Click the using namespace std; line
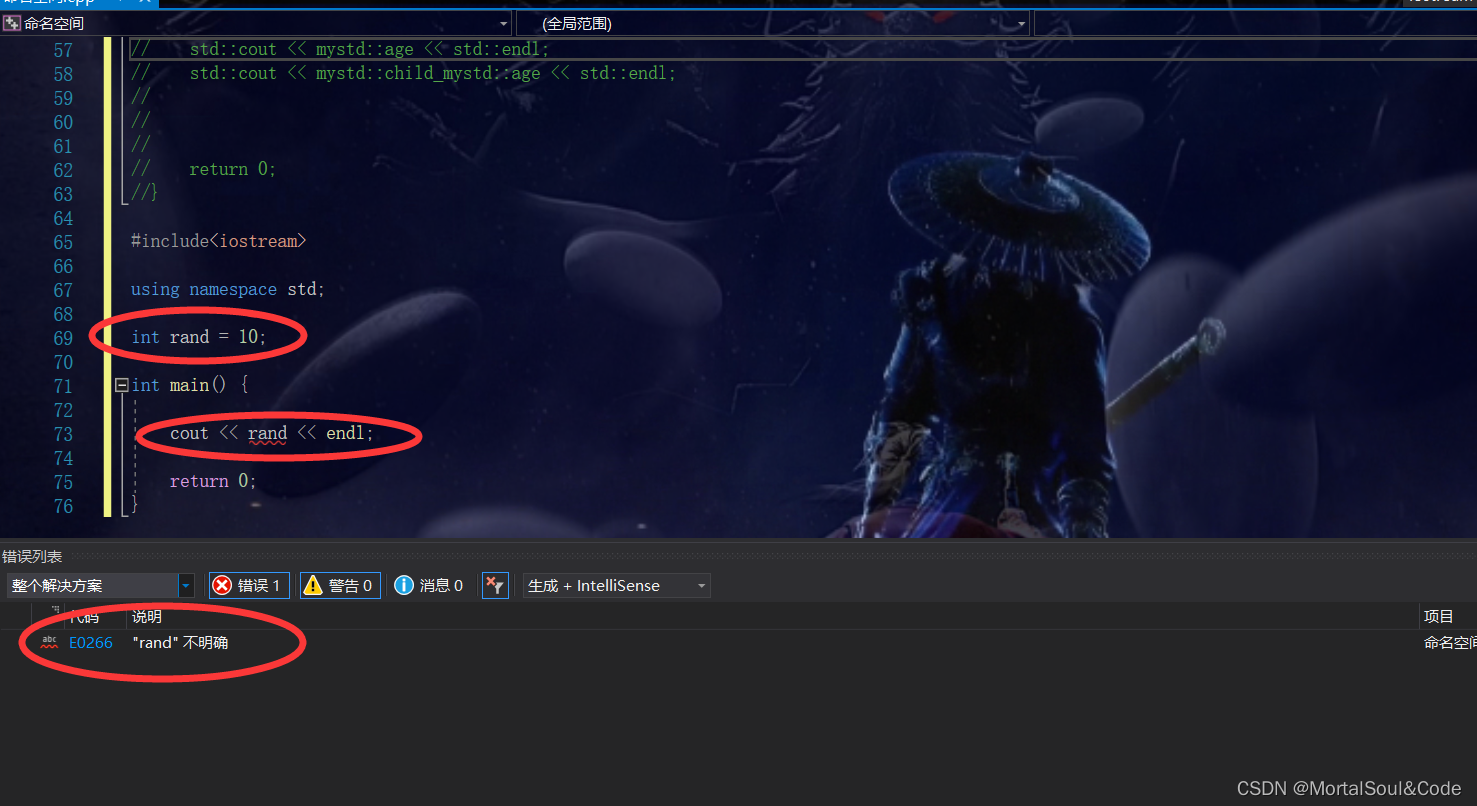This screenshot has height=806, width=1477. pos(228,289)
